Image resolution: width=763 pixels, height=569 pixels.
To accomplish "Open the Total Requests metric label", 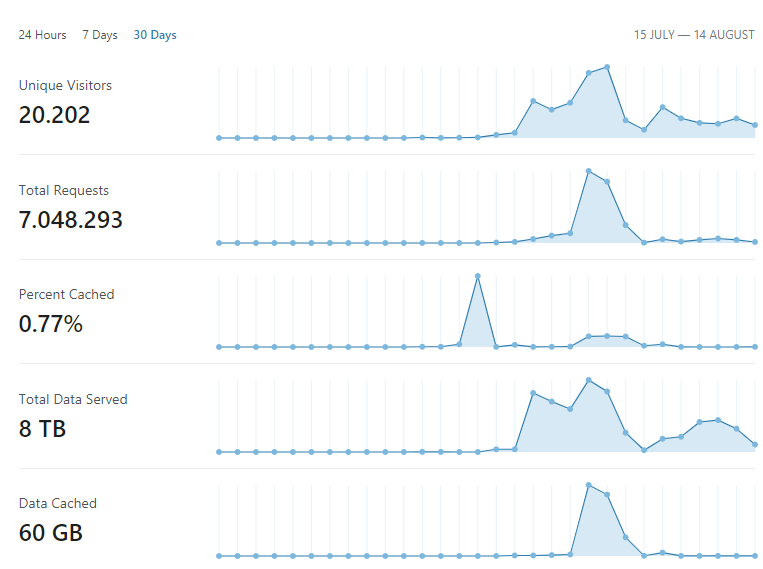I will (x=64, y=190).
